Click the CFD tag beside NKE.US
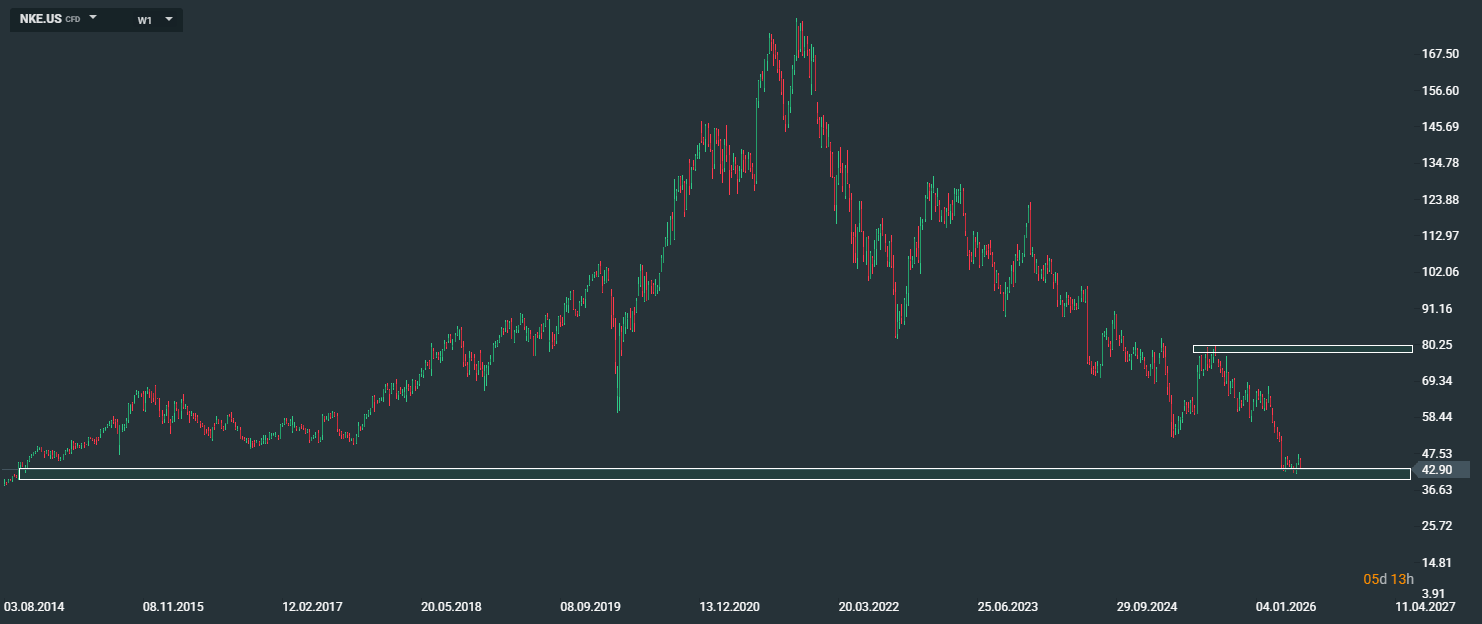1482x624 pixels. coord(73,20)
